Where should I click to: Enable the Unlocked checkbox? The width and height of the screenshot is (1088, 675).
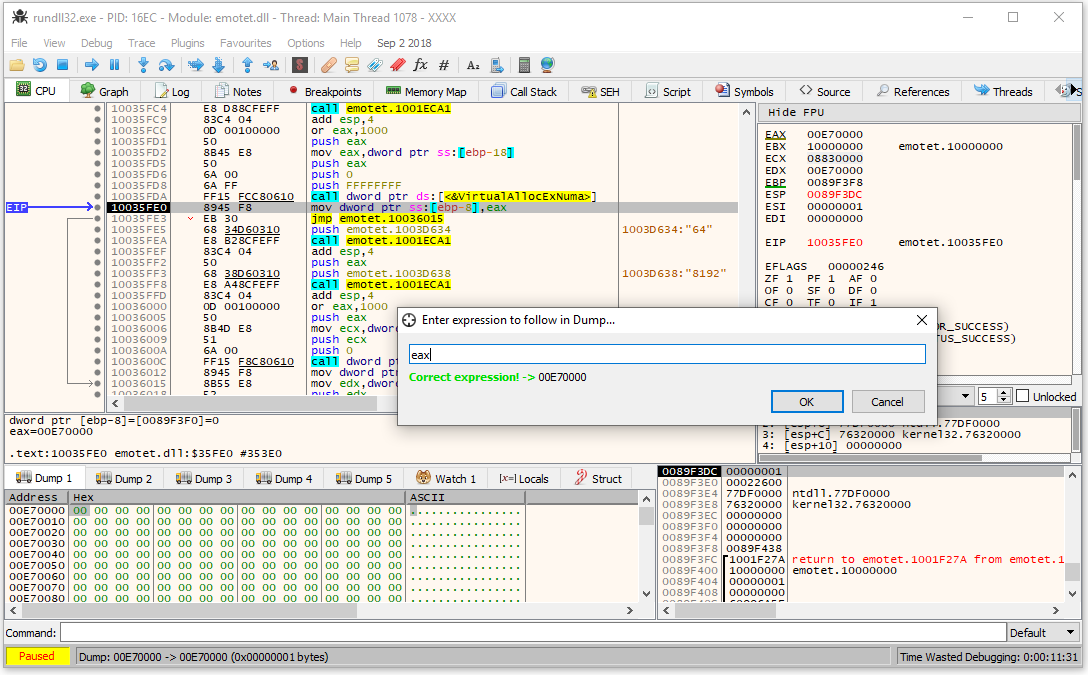point(1022,396)
